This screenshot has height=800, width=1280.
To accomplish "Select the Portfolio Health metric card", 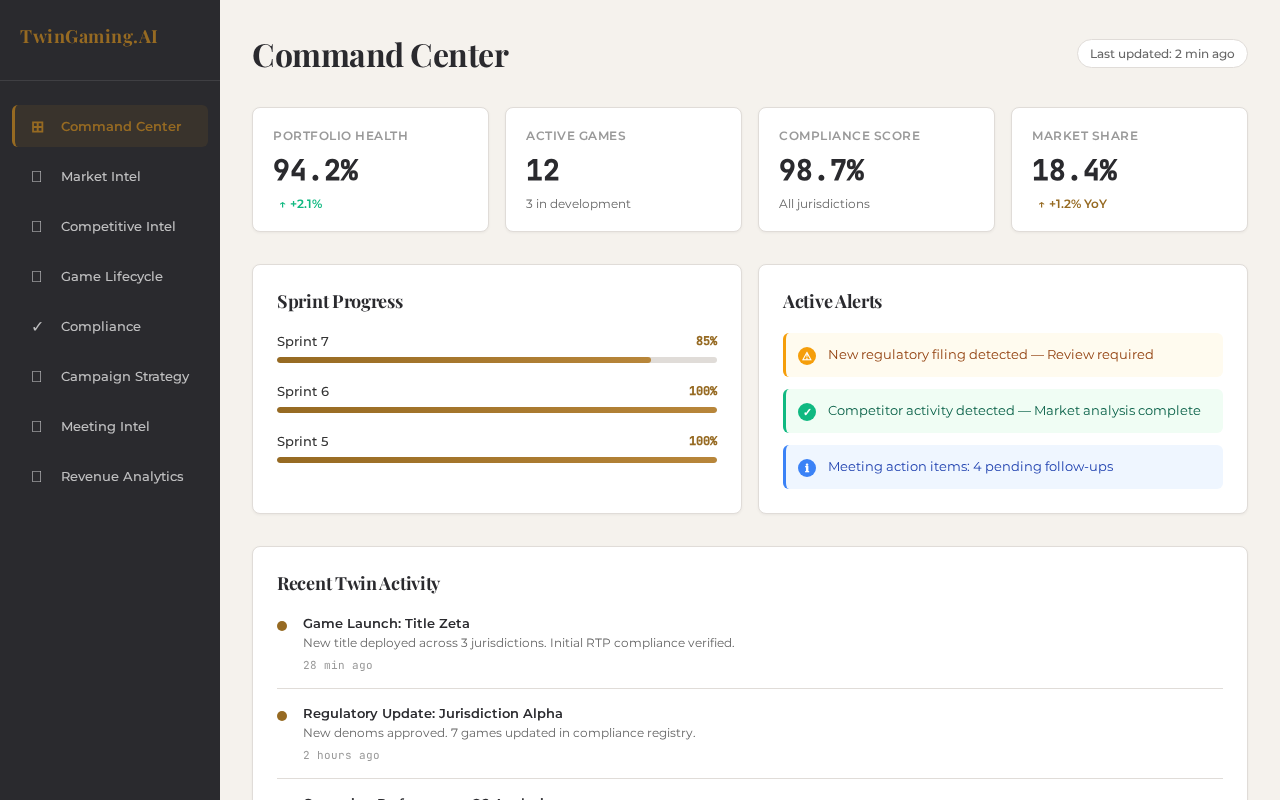I will (370, 169).
